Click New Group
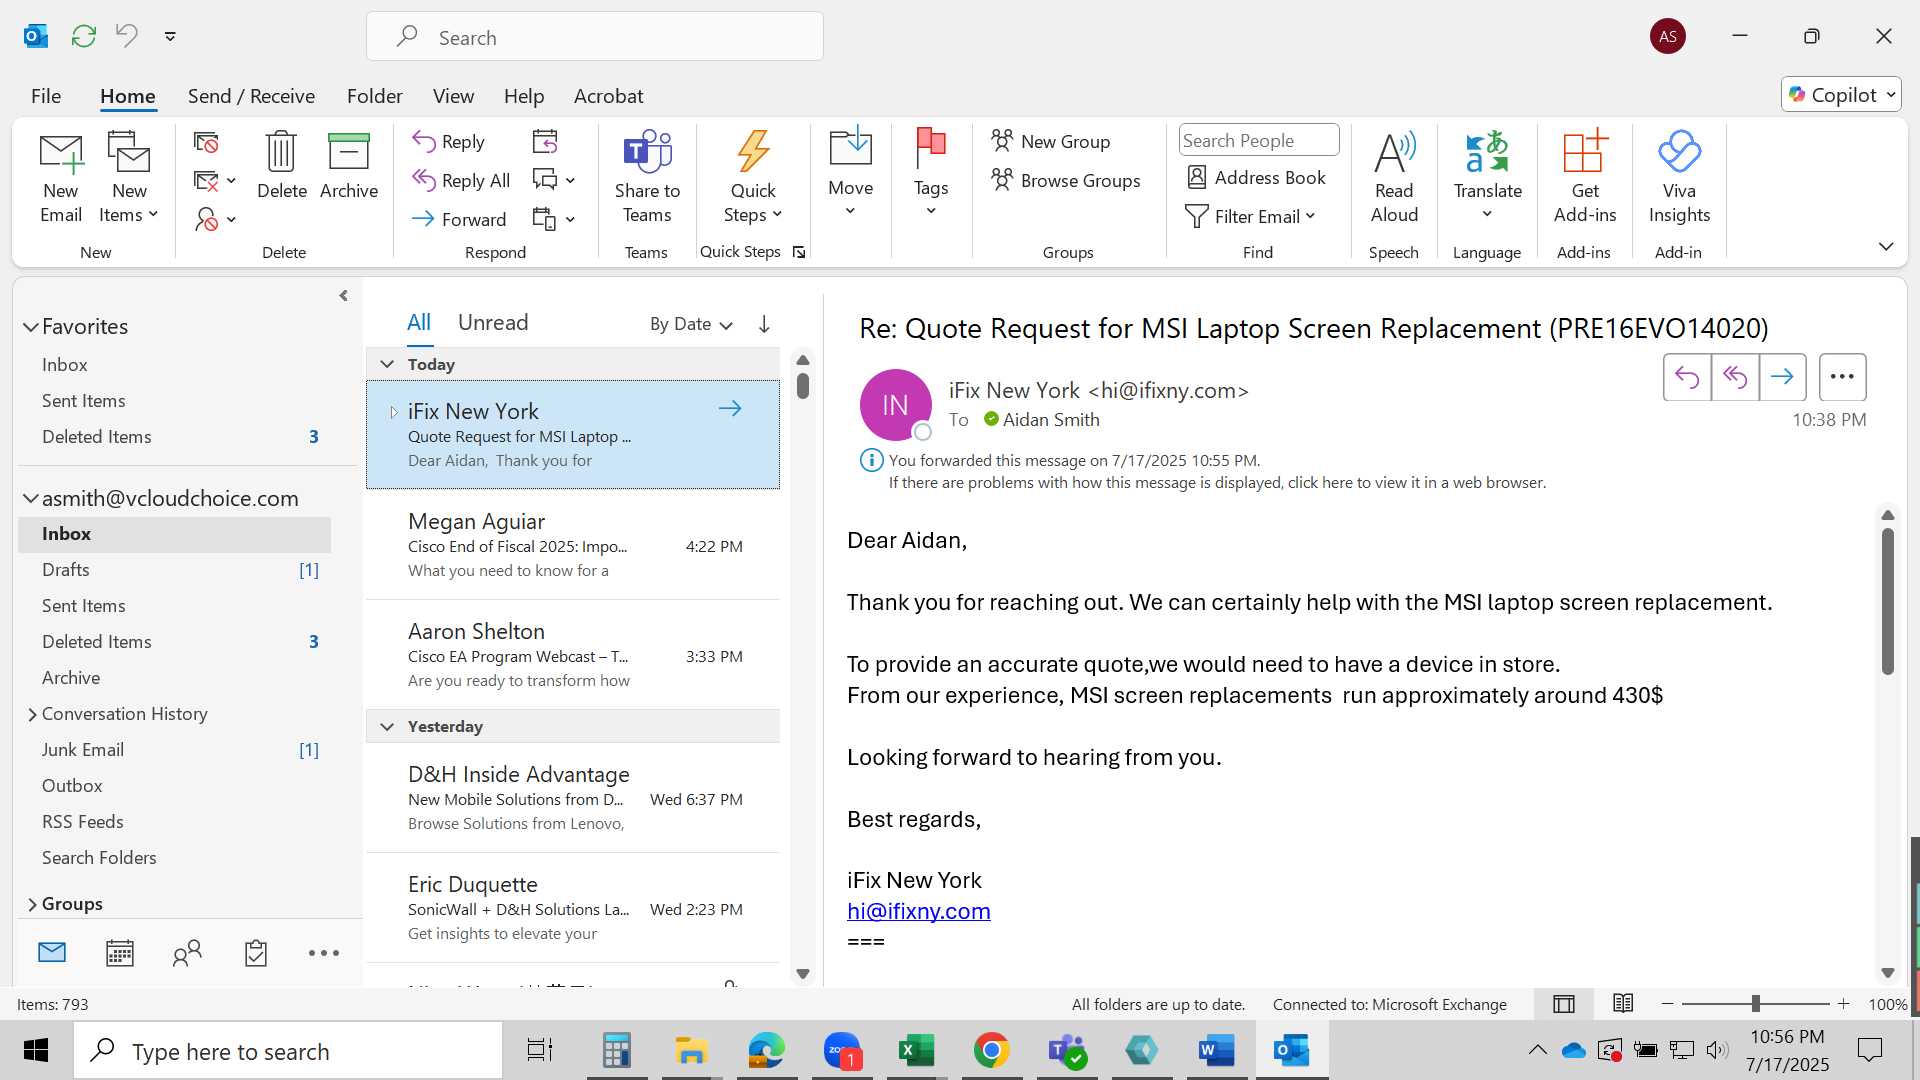This screenshot has width=1920, height=1080. pyautogui.click(x=1051, y=142)
